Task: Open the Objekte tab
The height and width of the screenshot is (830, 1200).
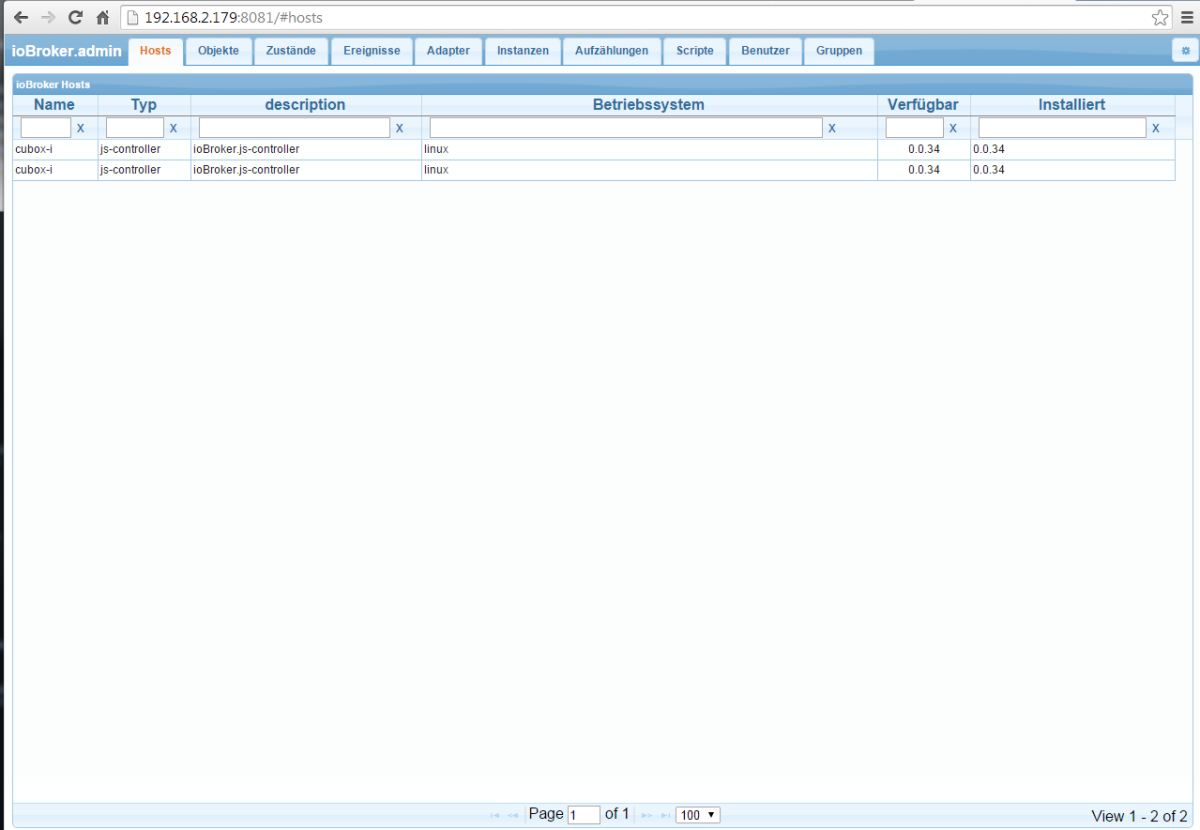Action: (219, 51)
